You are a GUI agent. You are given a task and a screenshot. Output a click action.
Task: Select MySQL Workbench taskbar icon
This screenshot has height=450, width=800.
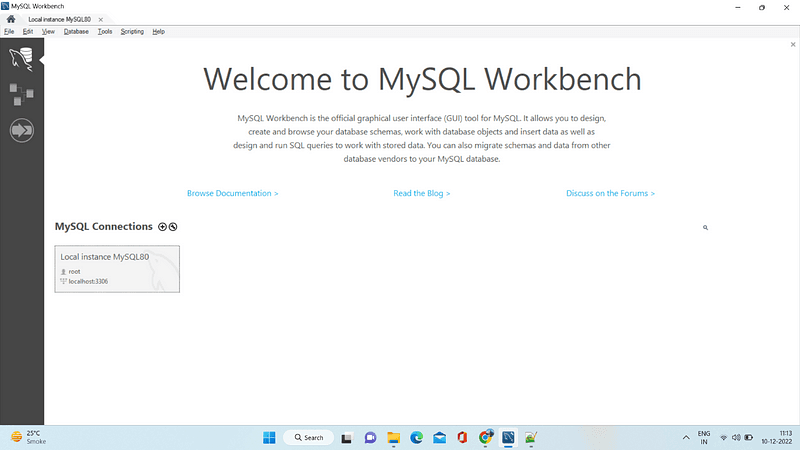508,438
